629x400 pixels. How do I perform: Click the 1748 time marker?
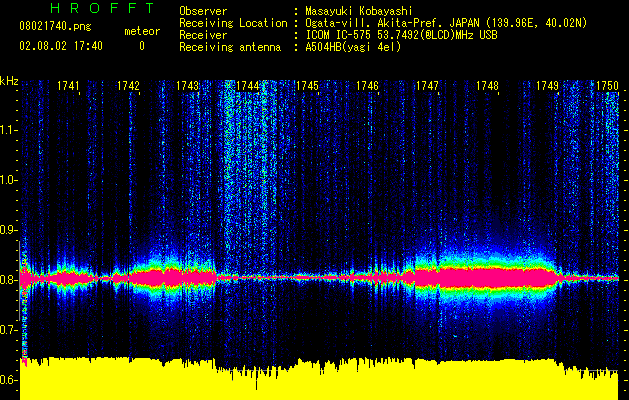point(487,86)
